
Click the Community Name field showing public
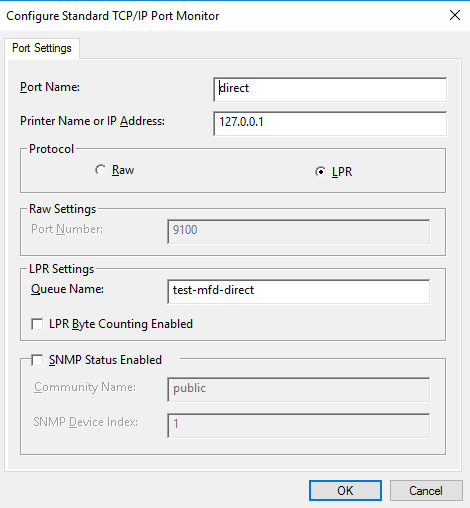299,389
